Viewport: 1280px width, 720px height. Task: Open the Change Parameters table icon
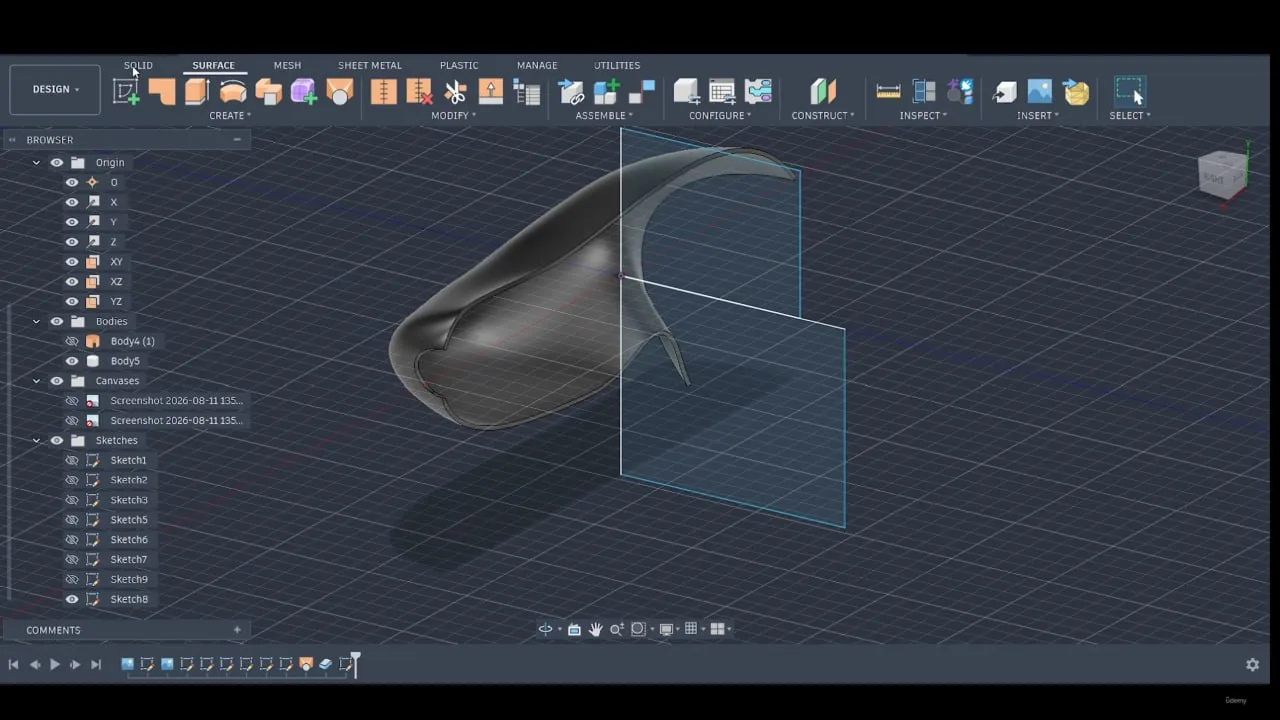[x=722, y=92]
